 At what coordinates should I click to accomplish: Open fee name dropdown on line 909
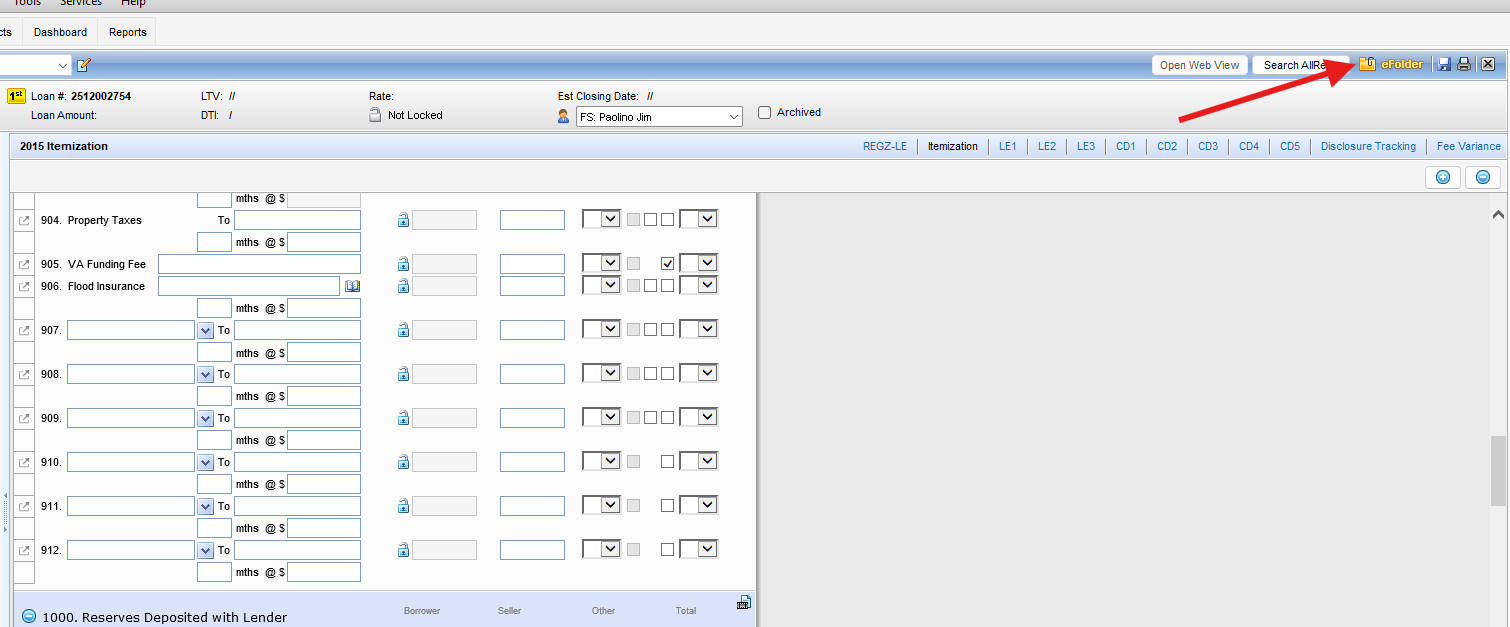coord(206,418)
